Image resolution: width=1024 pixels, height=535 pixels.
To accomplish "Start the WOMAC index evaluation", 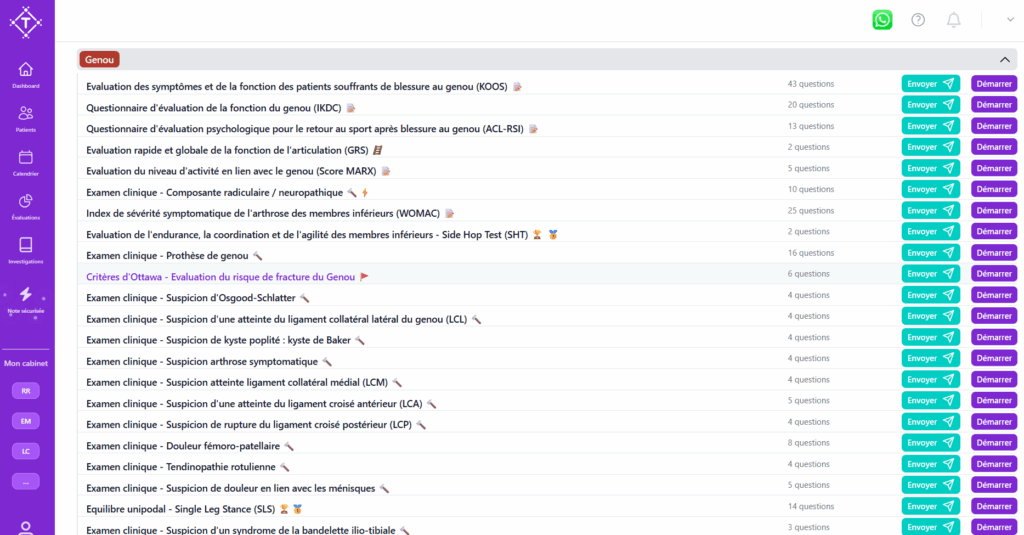I will click(993, 211).
